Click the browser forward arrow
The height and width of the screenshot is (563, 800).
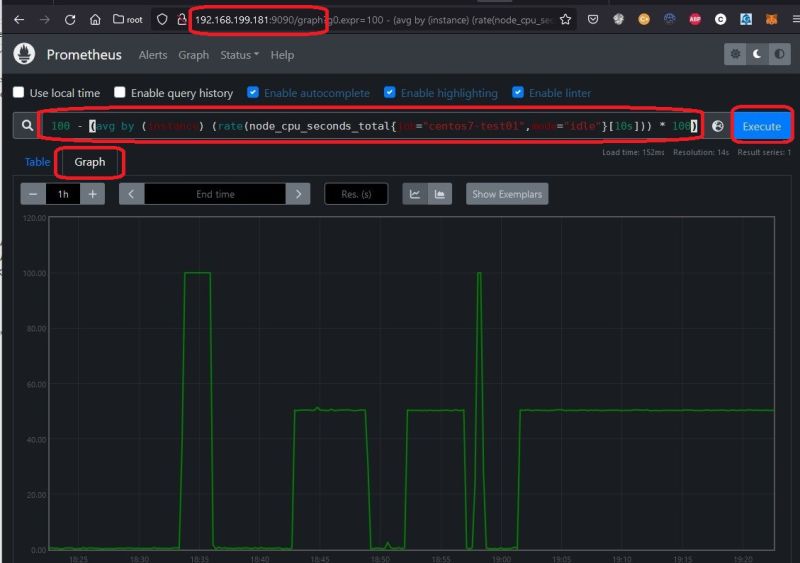[45, 19]
